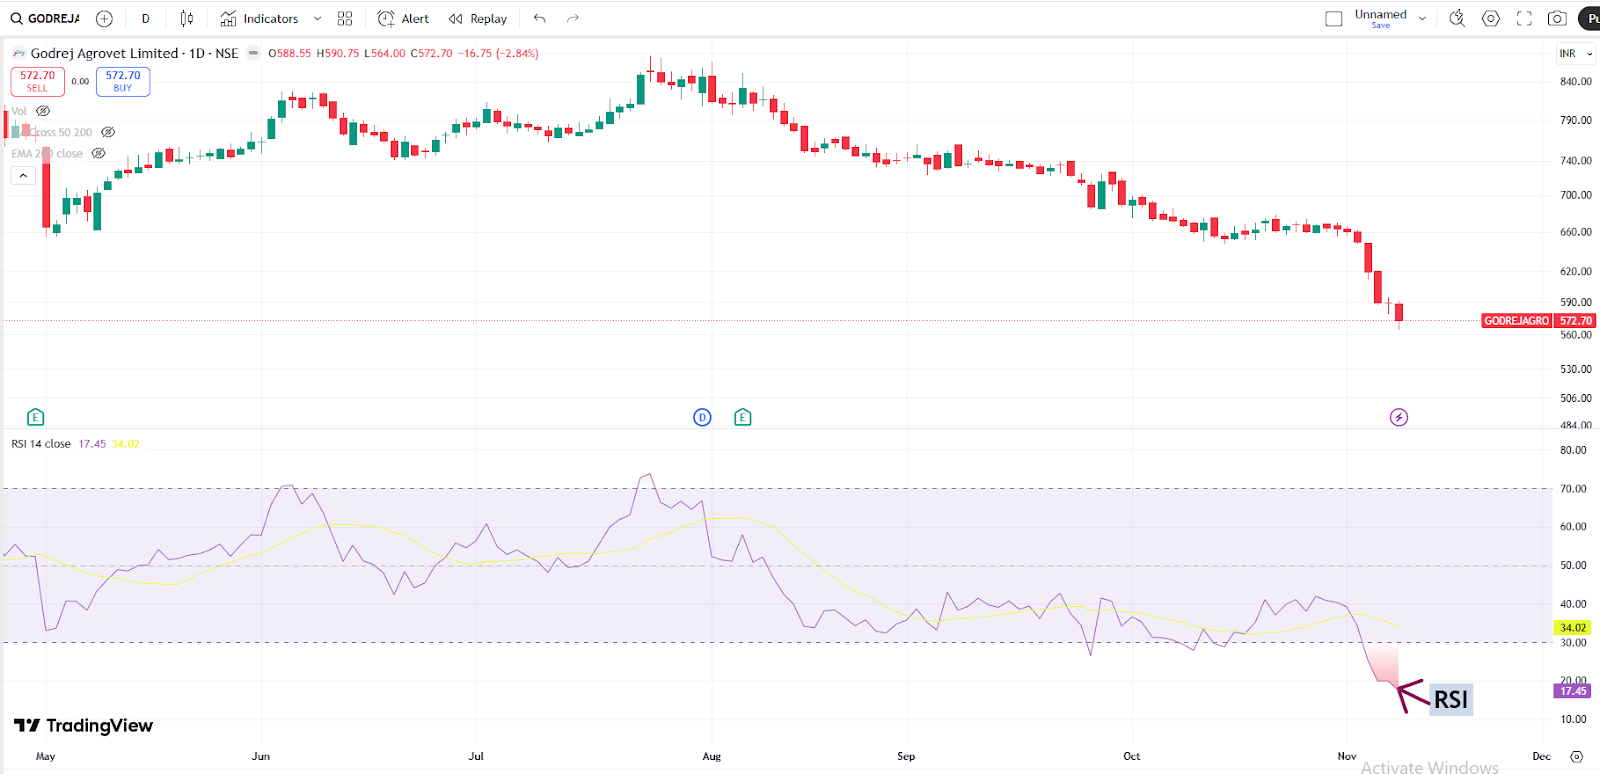This screenshot has width=1600, height=774.
Task: Expand the Indicators dropdown arrow
Action: pyautogui.click(x=318, y=18)
